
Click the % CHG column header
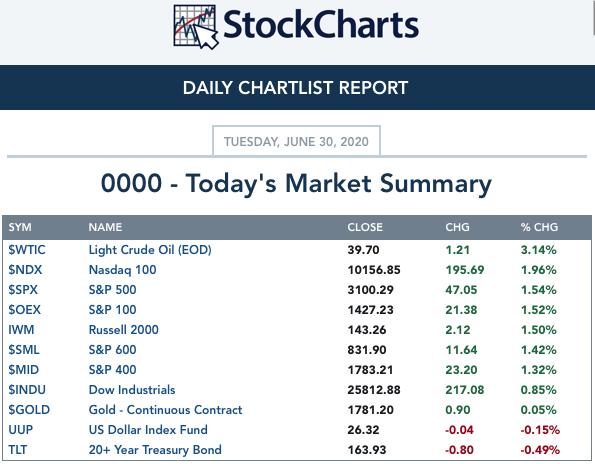coord(539,227)
